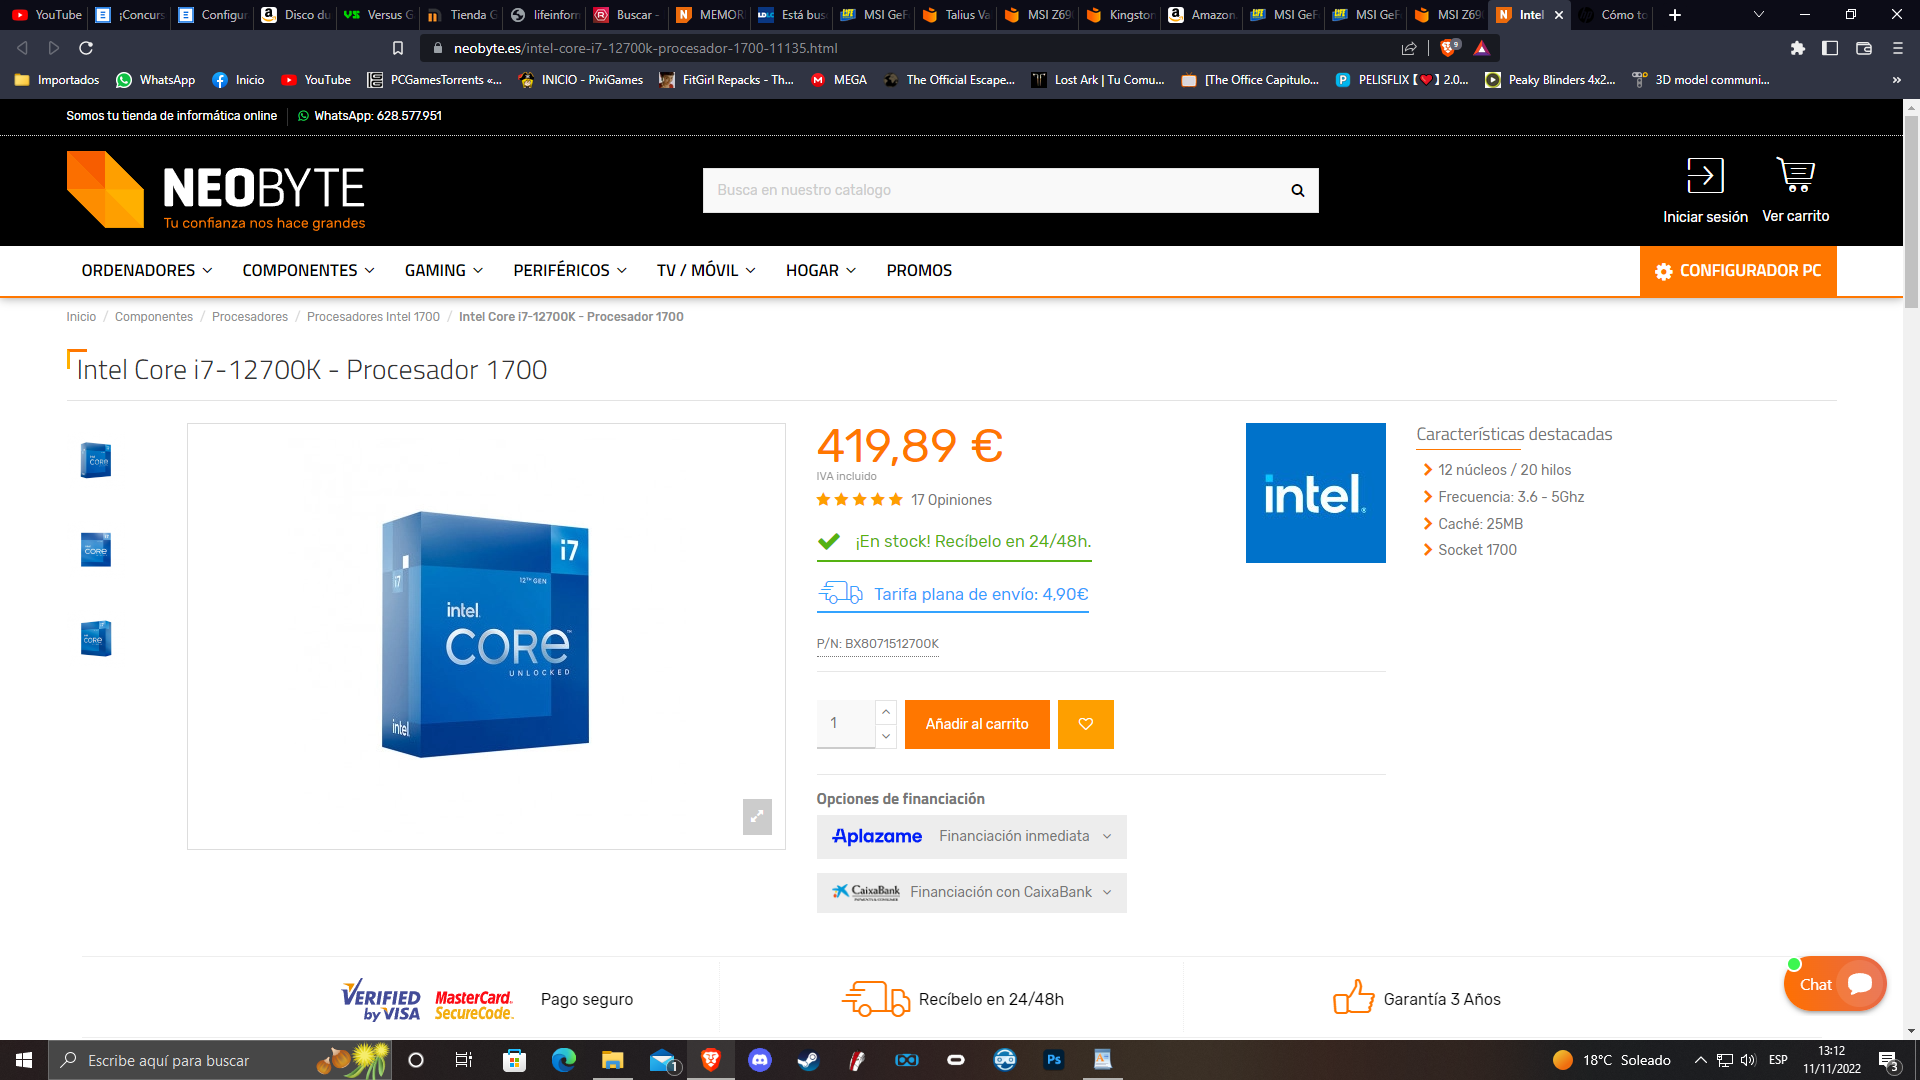
Task: Bookmark this page icon in address bar
Action: (398, 48)
